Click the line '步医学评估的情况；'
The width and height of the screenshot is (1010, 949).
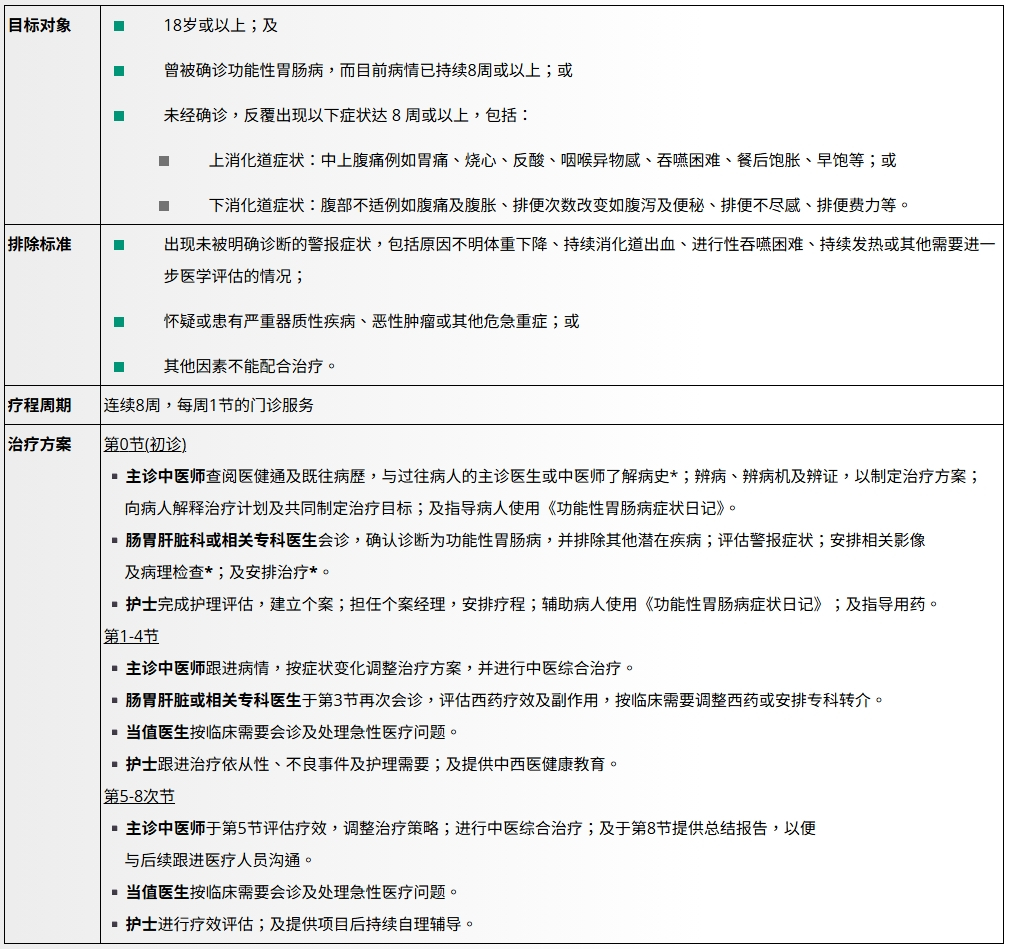pos(234,276)
